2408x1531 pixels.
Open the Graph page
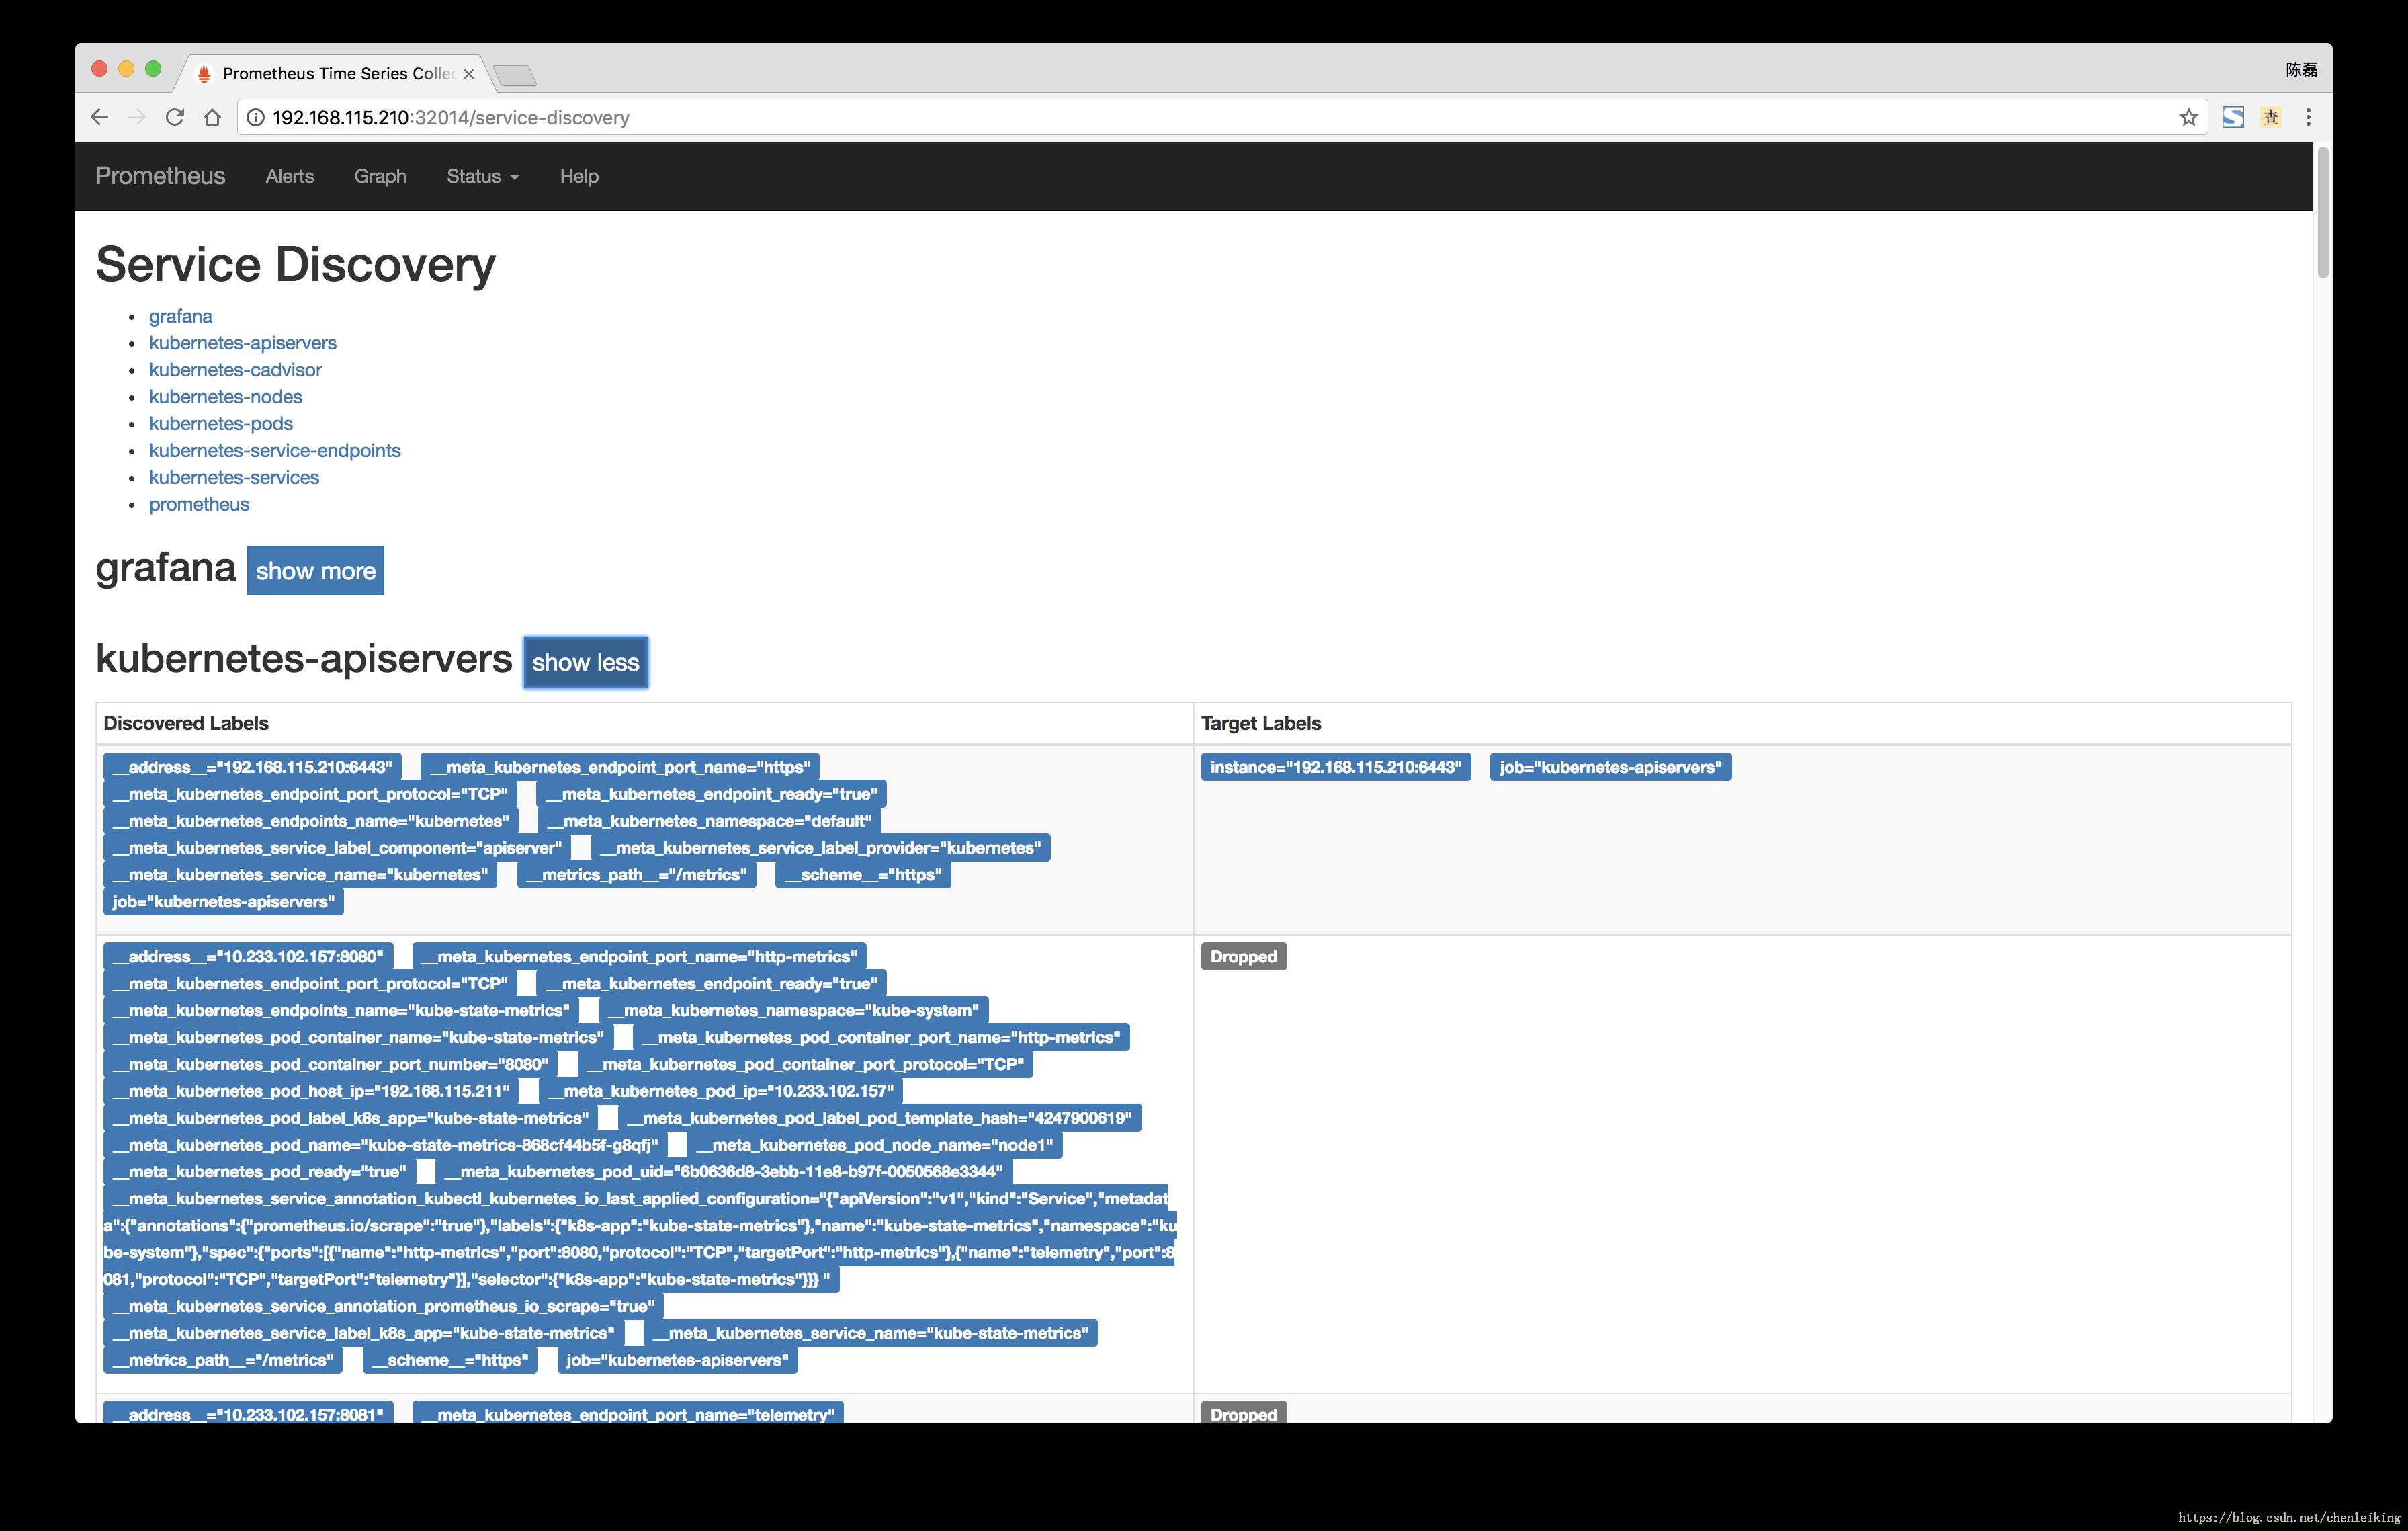coord(380,176)
